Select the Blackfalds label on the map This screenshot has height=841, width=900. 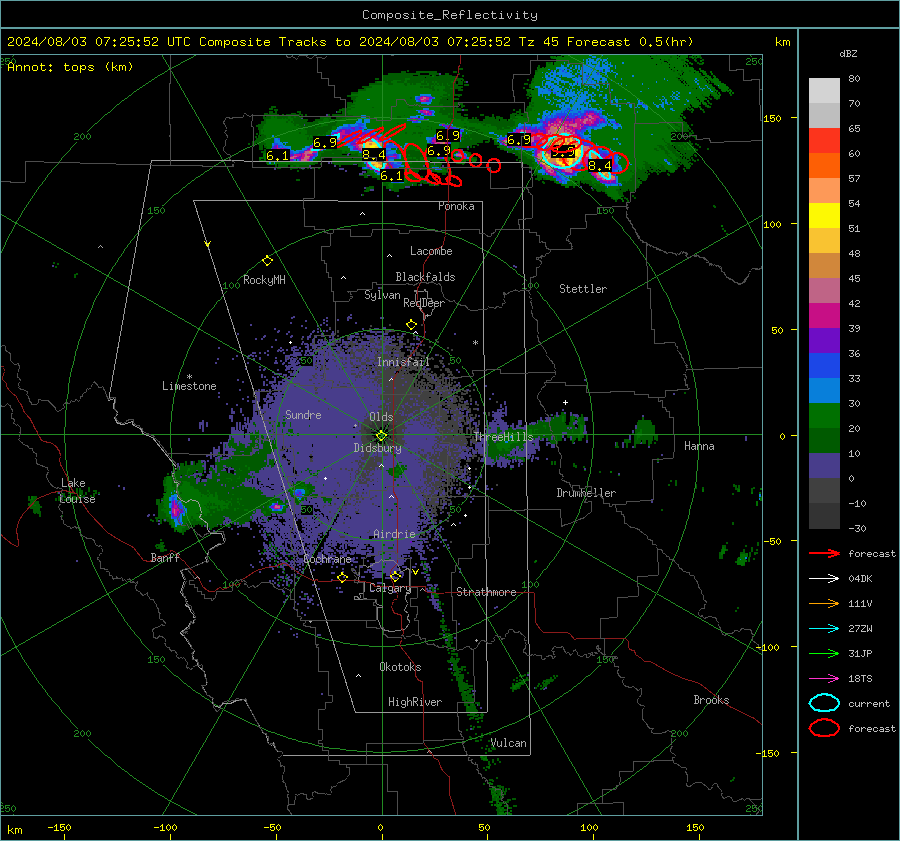click(425, 277)
